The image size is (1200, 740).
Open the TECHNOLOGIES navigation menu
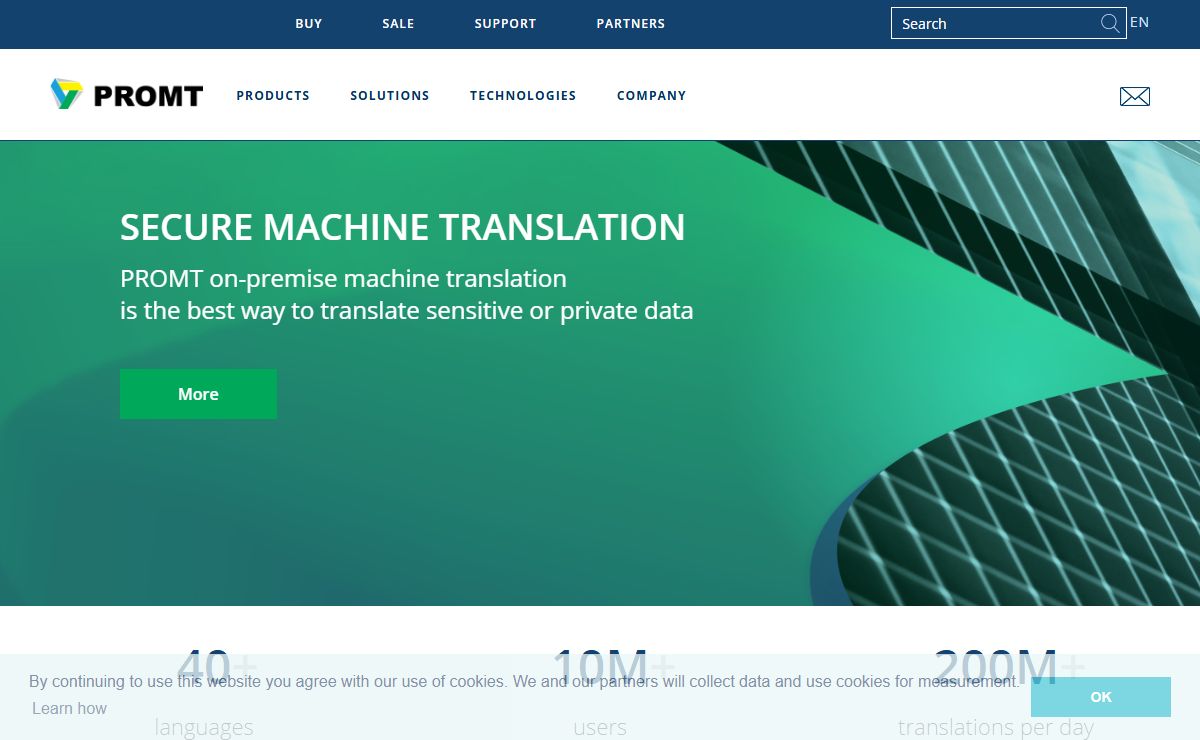pyautogui.click(x=523, y=96)
